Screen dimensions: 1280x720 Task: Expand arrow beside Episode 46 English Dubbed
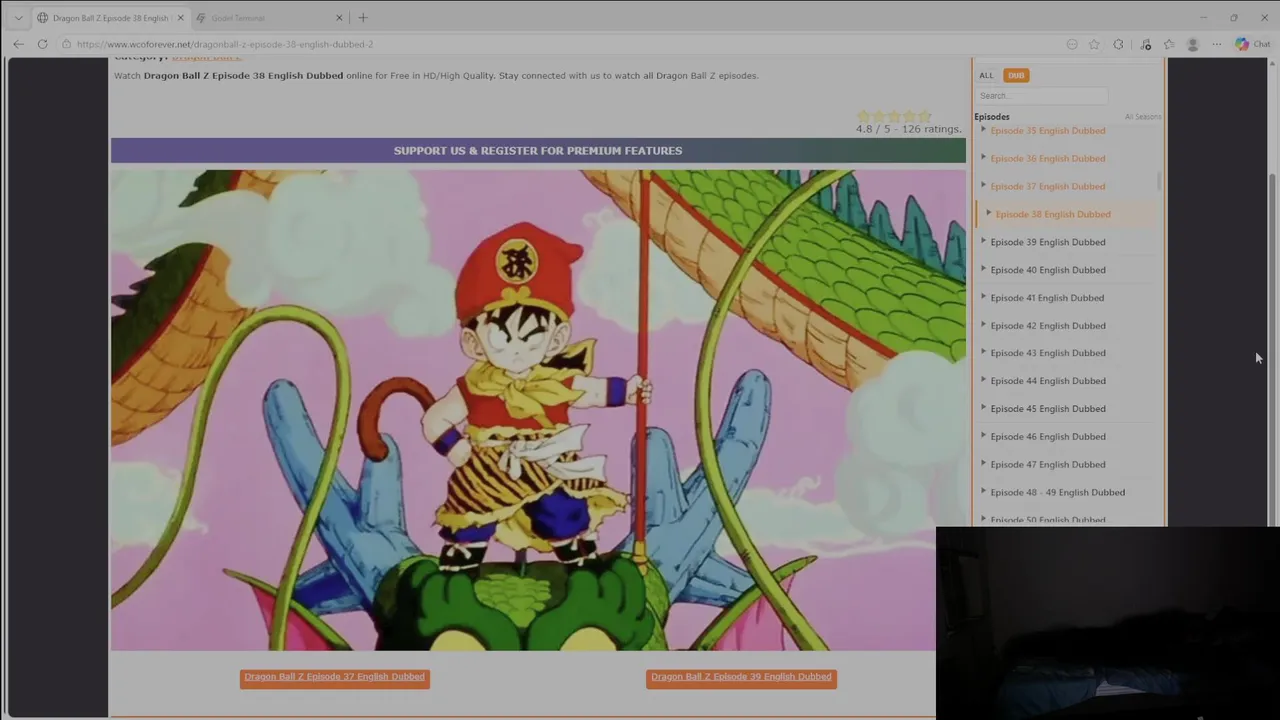pyautogui.click(x=984, y=436)
